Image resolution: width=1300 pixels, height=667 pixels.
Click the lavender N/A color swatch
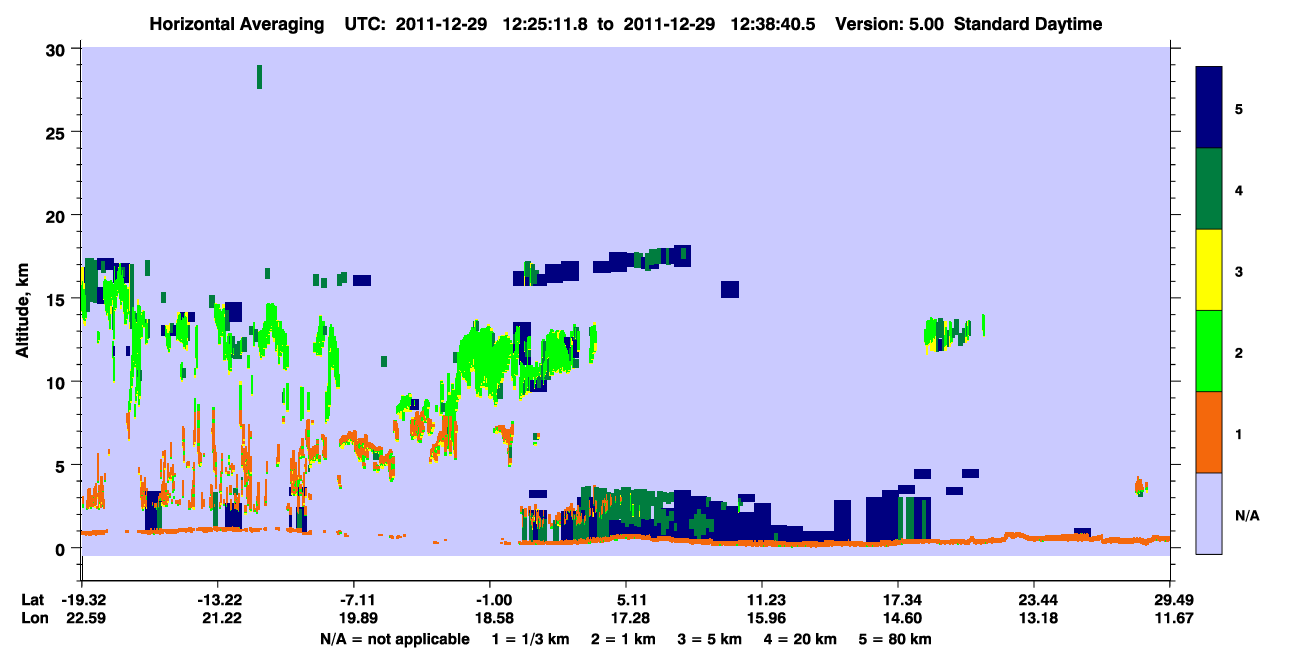pyautogui.click(x=1210, y=513)
